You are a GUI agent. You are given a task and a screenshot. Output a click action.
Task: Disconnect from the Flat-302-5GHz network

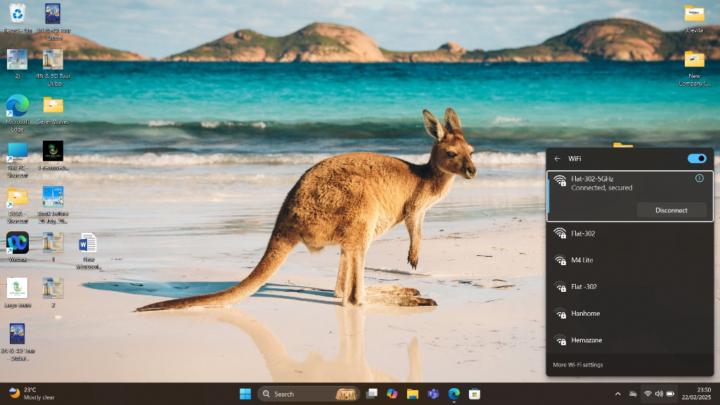pos(671,210)
